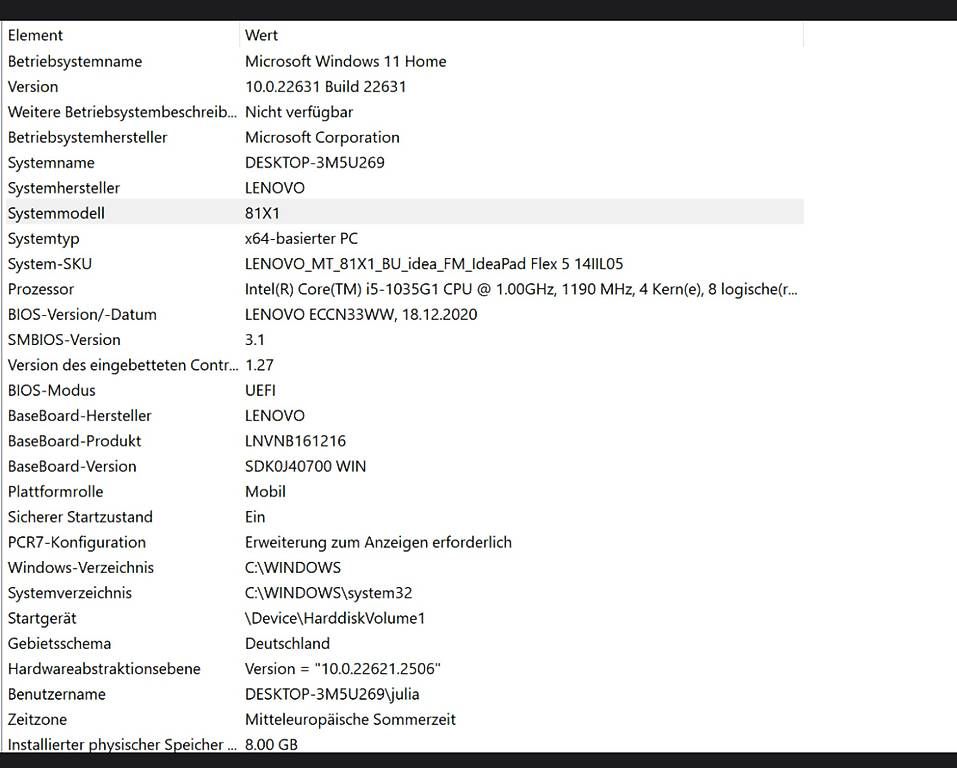The width and height of the screenshot is (957, 768).
Task: Select SMBIOS value 3.1
Action: point(255,340)
